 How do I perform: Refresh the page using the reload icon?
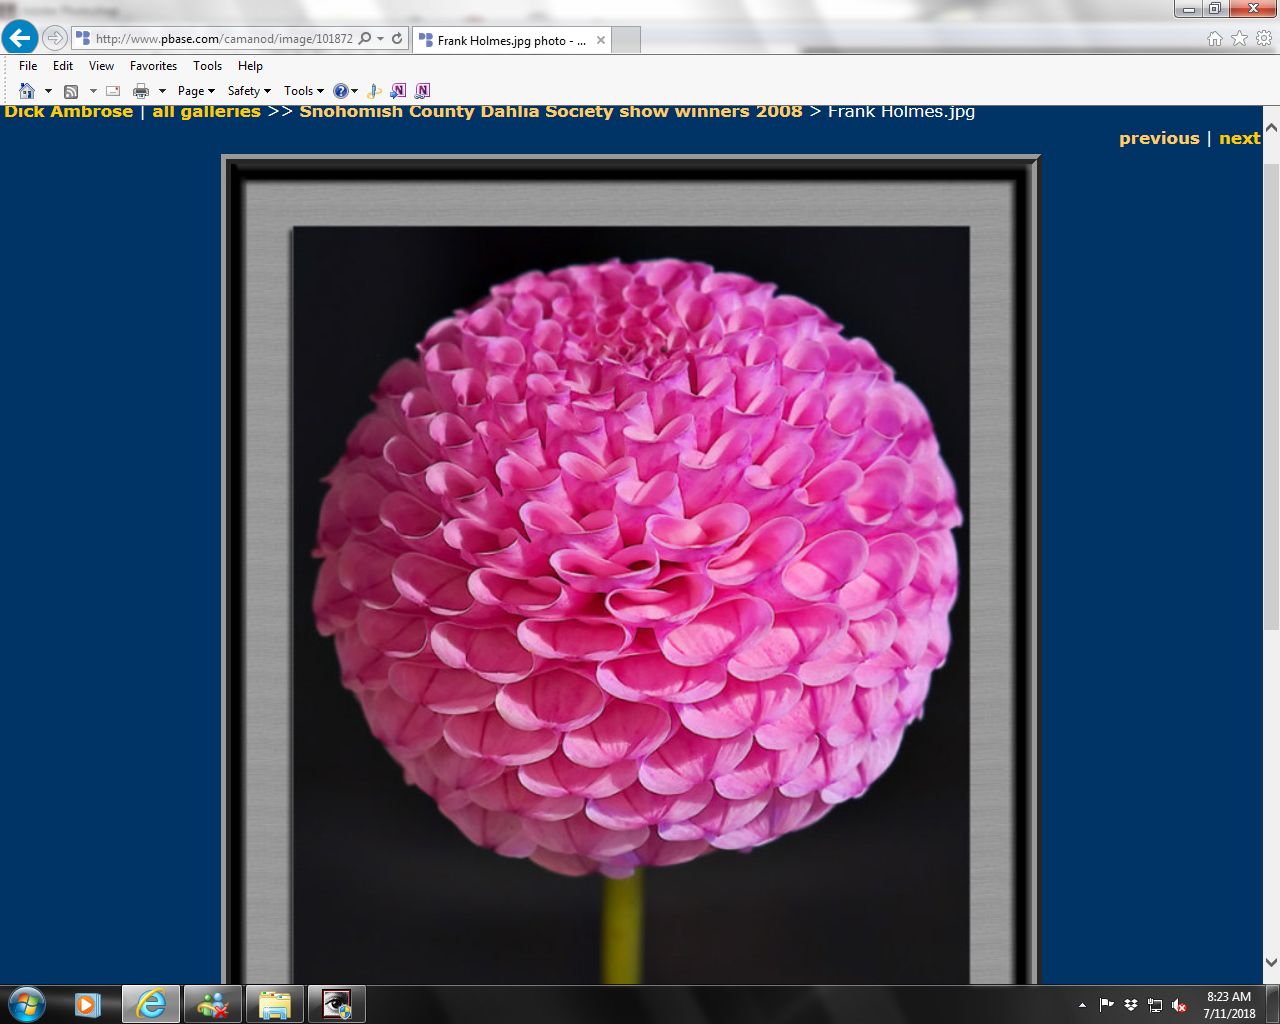pyautogui.click(x=397, y=39)
